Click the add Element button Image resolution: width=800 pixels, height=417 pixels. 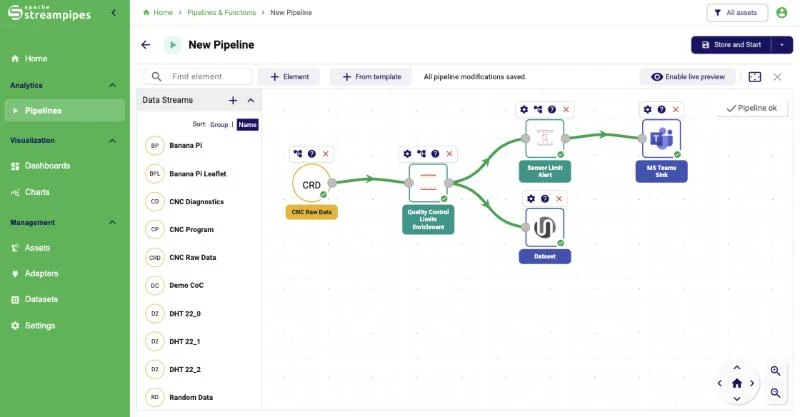(289, 77)
